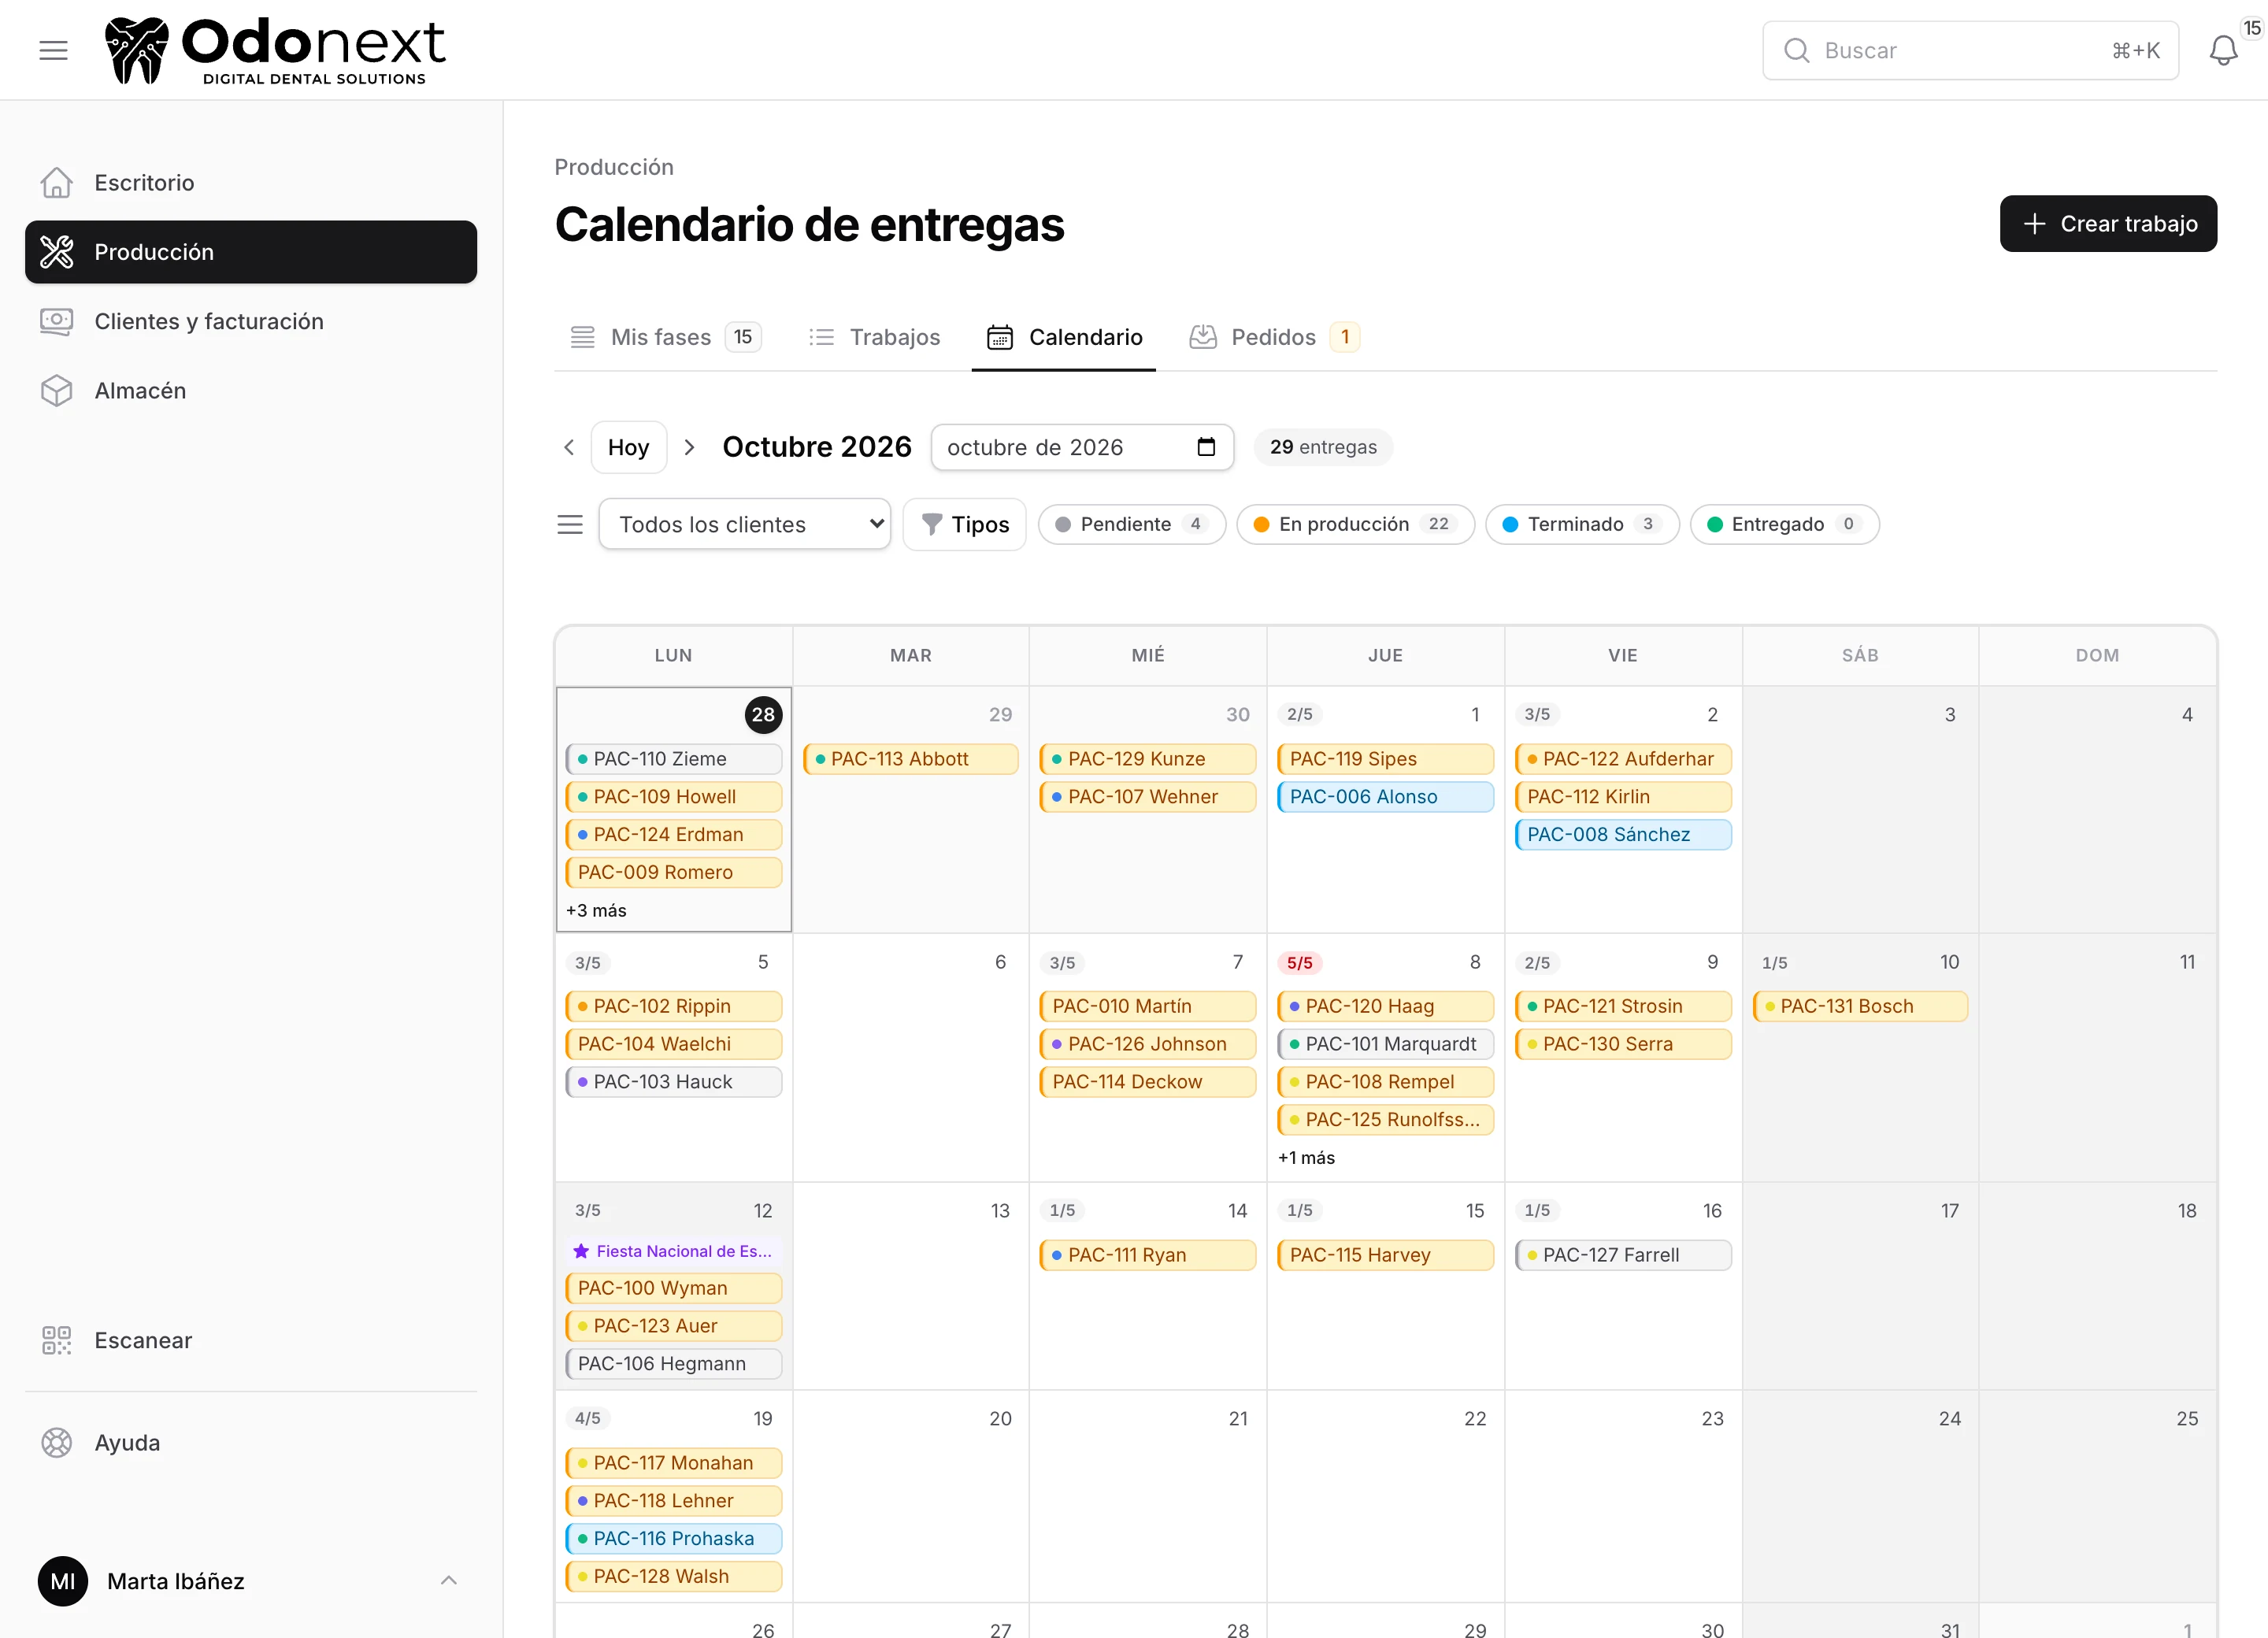Click the Odonext tooth logo

coord(136,50)
